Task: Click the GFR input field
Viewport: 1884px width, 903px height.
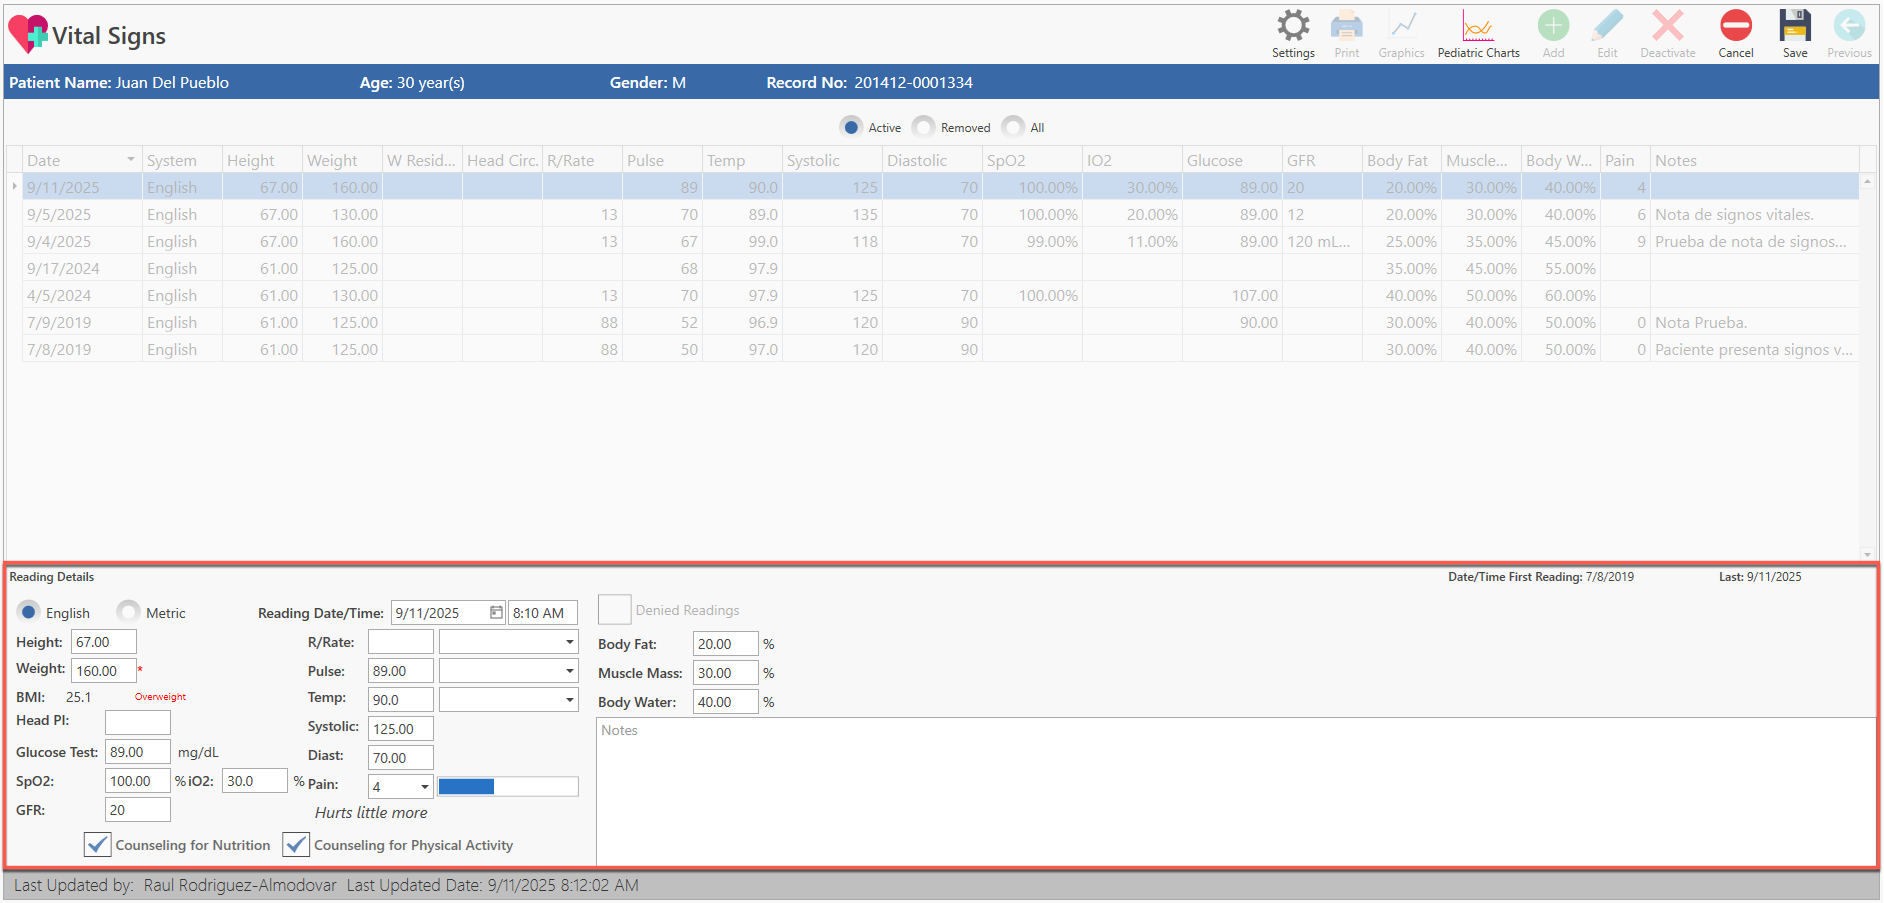Action: pyautogui.click(x=138, y=810)
